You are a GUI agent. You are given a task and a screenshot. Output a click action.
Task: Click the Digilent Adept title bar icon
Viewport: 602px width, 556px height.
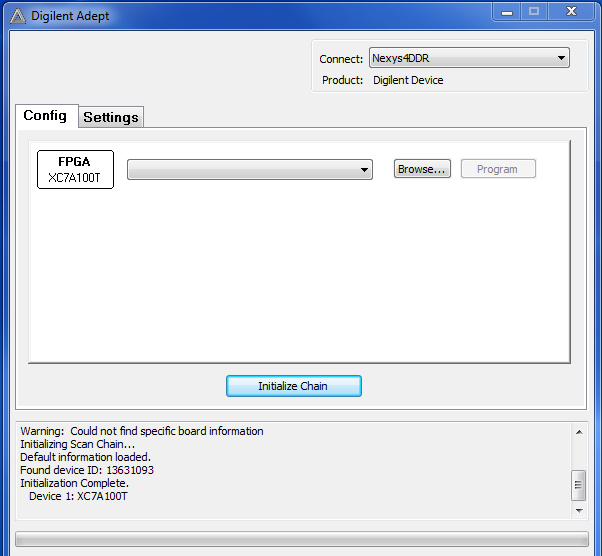tap(17, 15)
